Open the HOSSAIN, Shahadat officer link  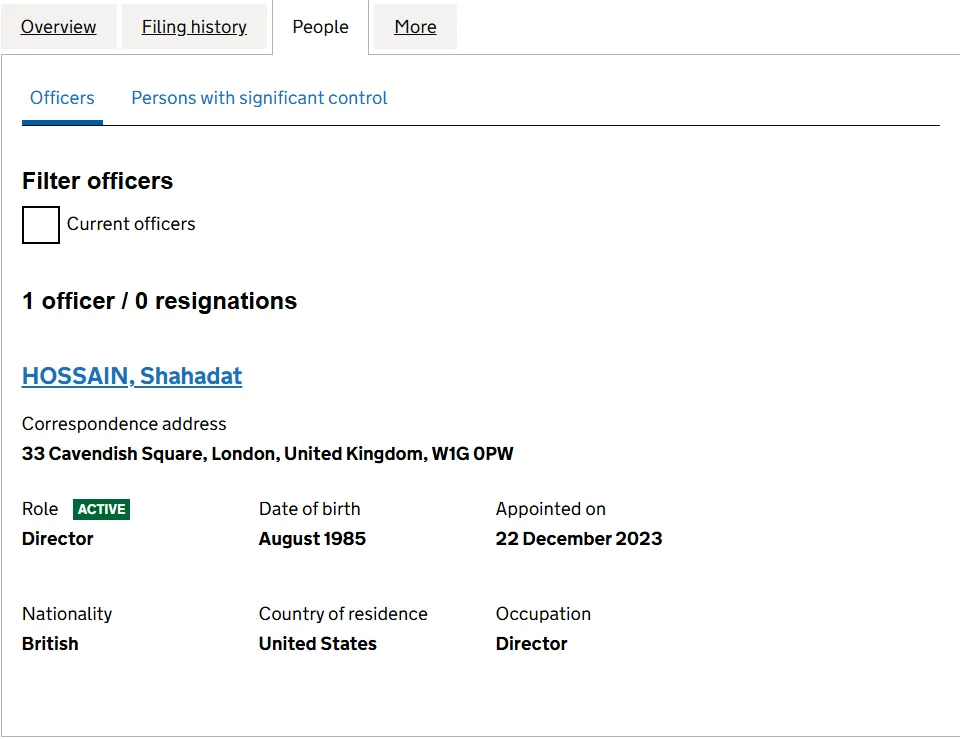coord(132,376)
